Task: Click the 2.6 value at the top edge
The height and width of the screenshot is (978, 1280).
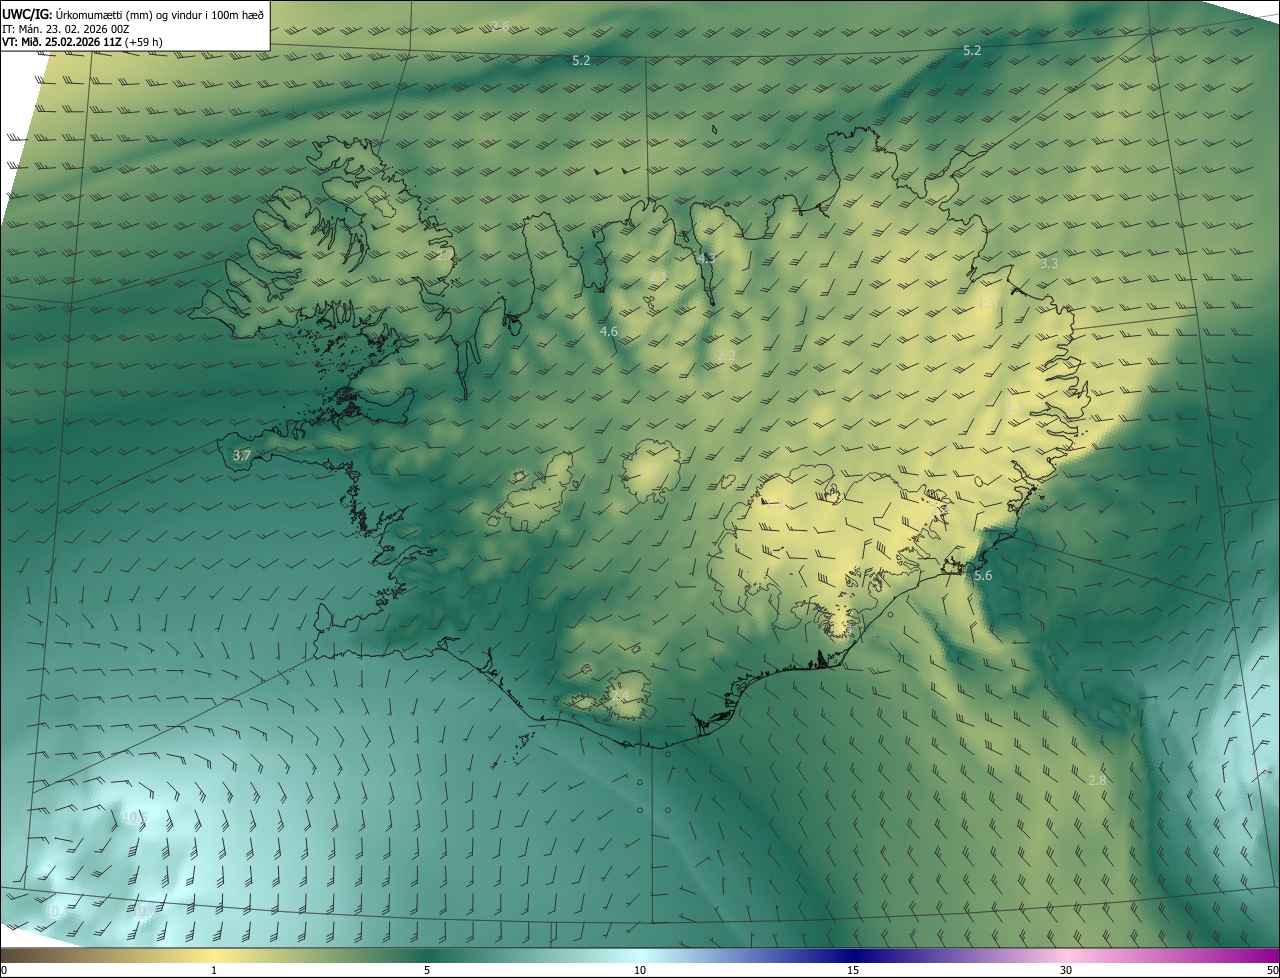Action: (501, 26)
